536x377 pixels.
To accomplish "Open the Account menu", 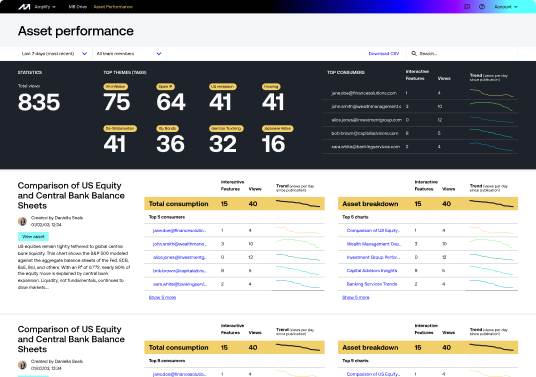I will 506,7.
